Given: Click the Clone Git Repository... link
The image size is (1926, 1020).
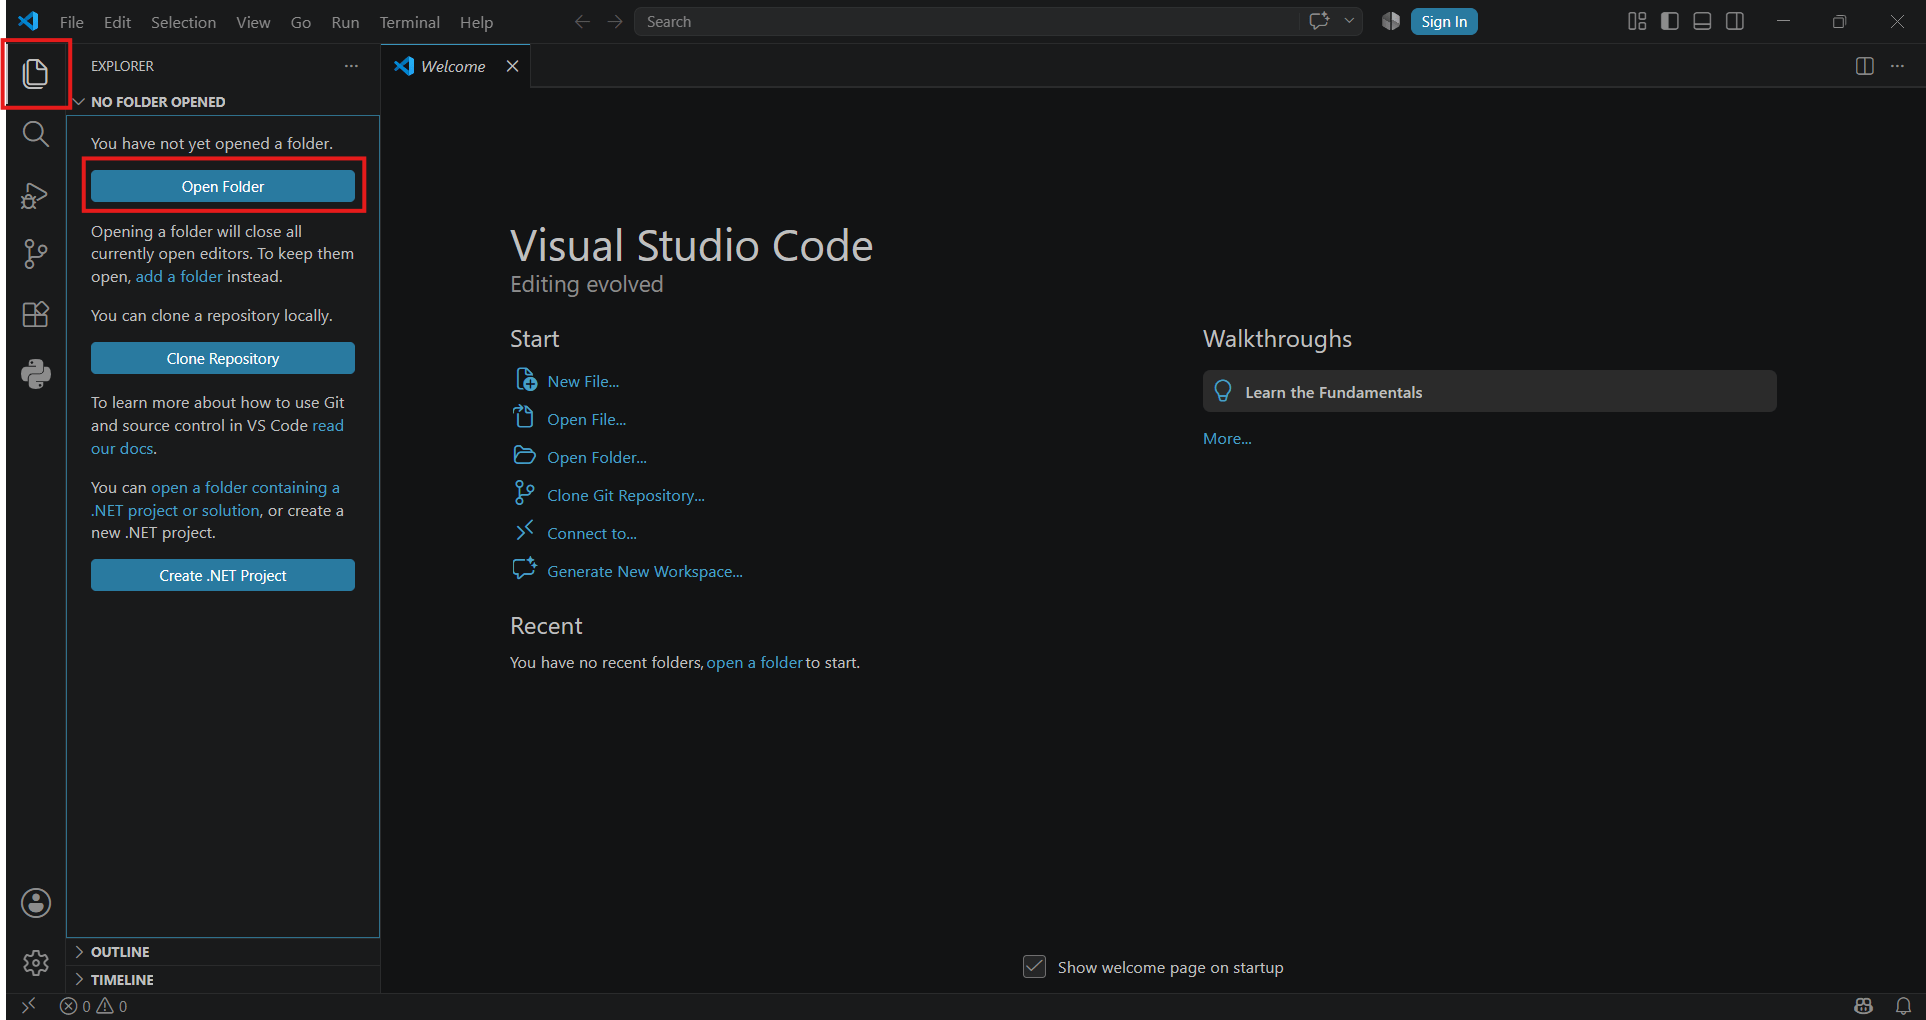Looking at the screenshot, I should pos(626,495).
